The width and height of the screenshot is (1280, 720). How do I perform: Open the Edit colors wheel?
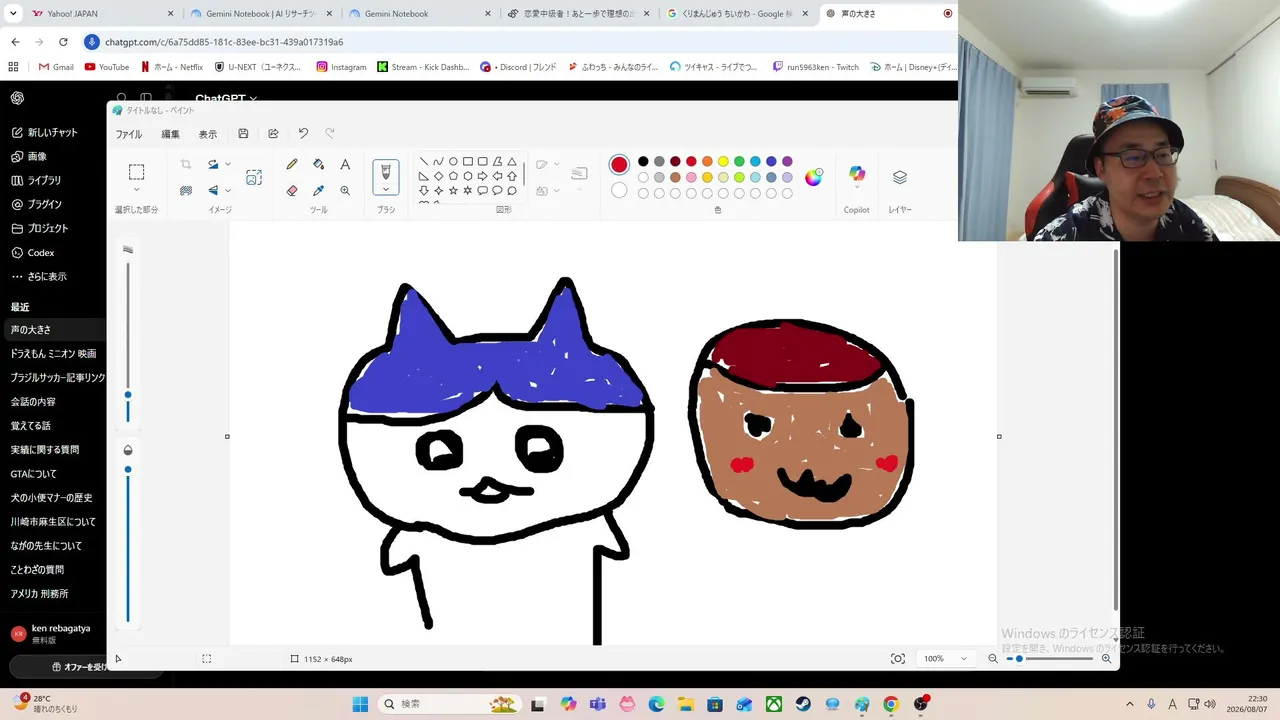tap(814, 177)
